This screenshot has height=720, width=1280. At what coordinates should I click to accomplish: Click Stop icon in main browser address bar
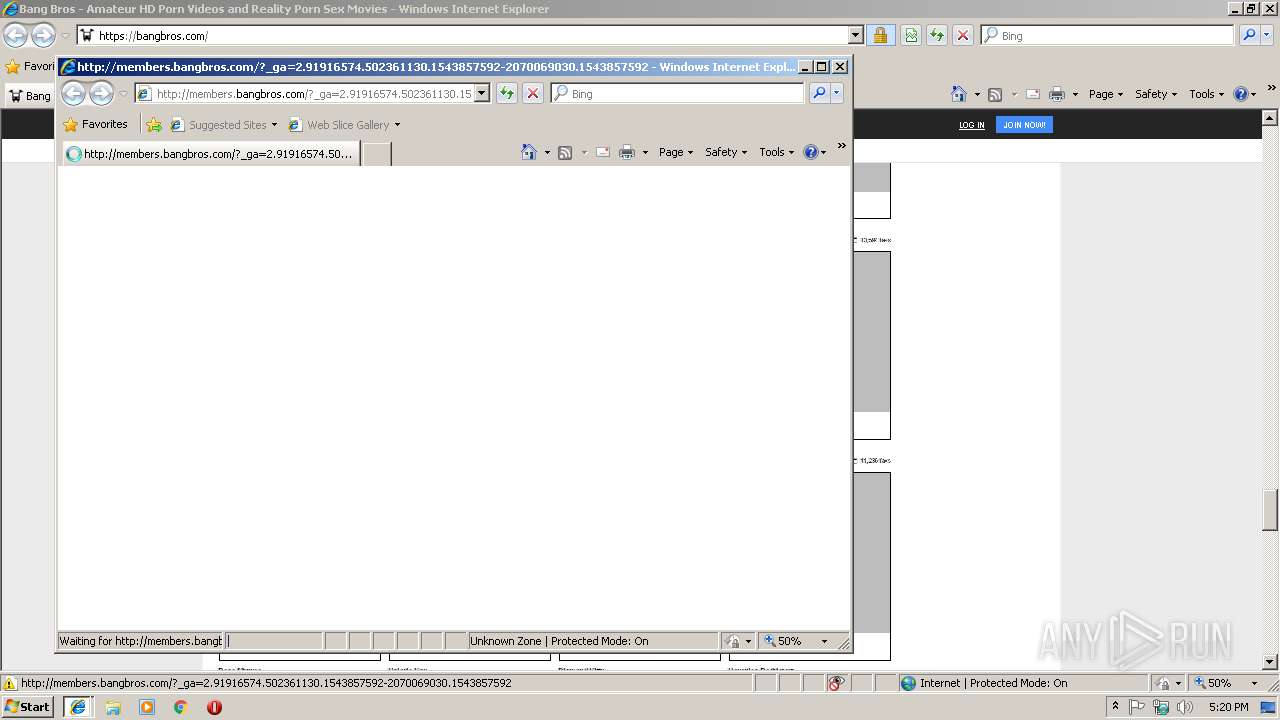(963, 35)
